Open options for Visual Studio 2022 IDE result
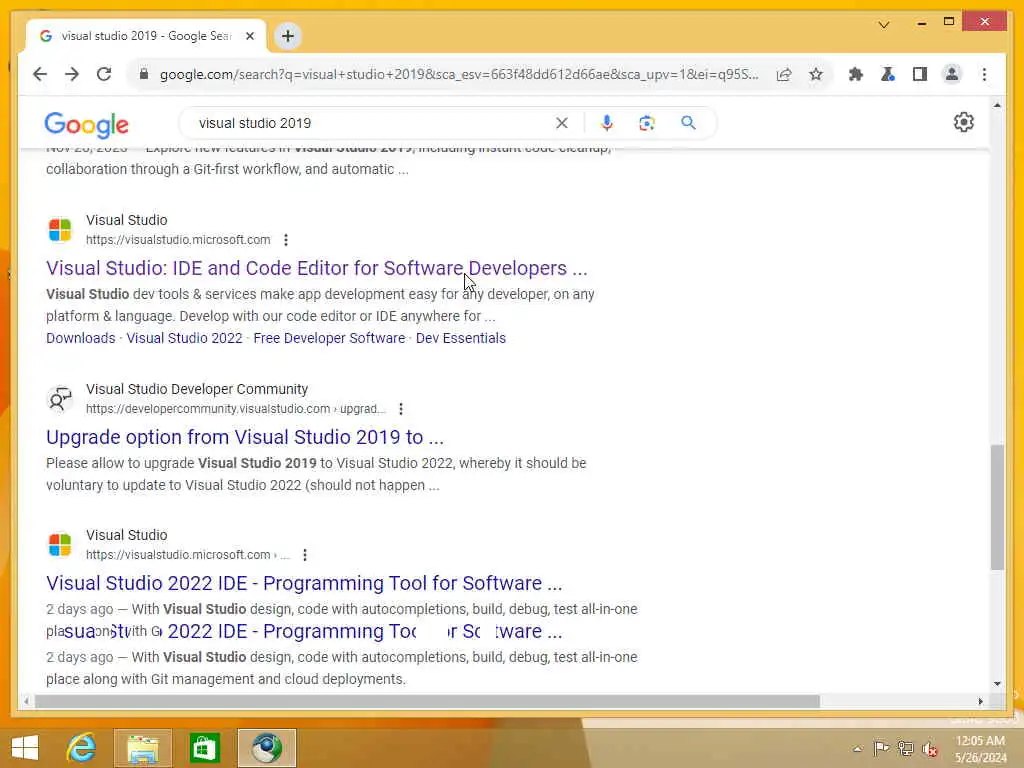The height and width of the screenshot is (768, 1024). click(304, 555)
